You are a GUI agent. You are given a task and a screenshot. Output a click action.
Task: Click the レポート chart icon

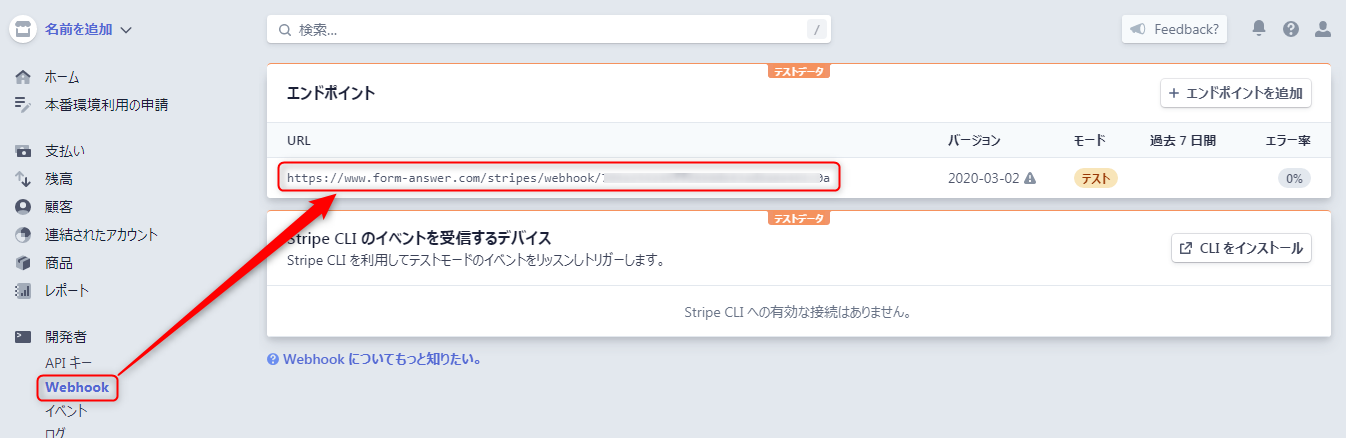pos(23,291)
